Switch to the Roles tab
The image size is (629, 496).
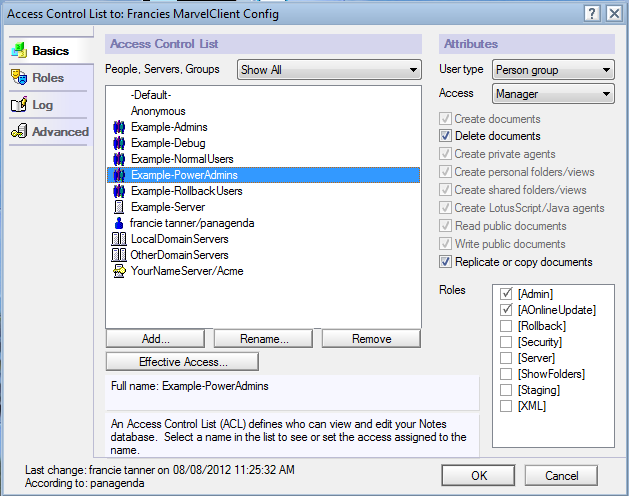tap(48, 77)
